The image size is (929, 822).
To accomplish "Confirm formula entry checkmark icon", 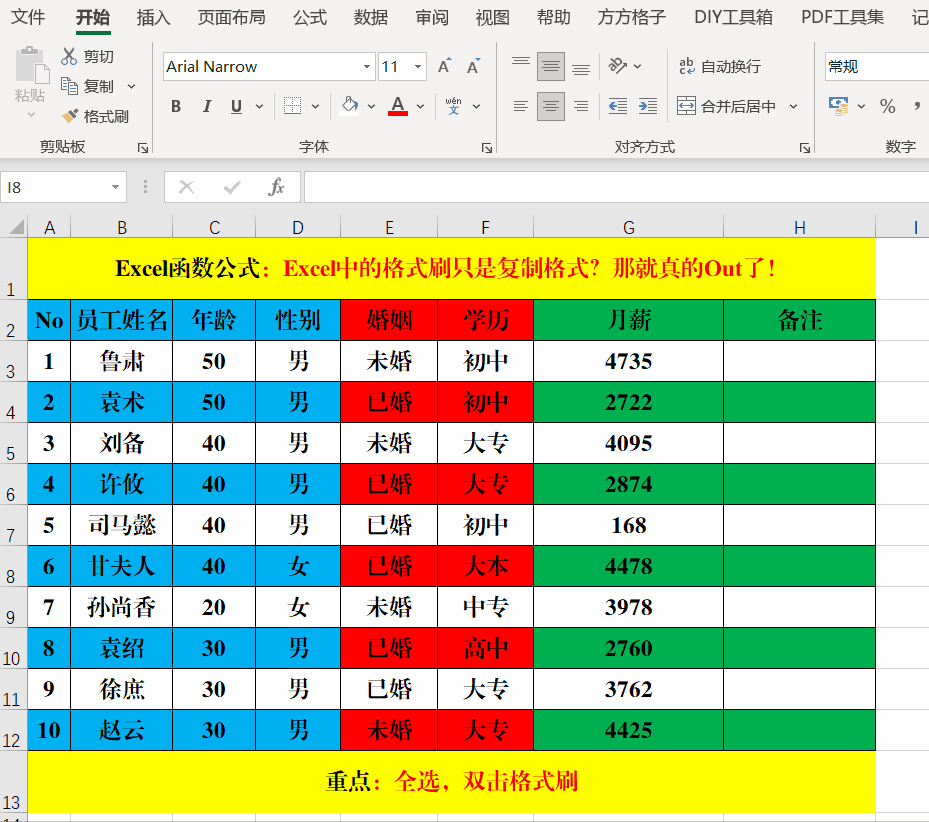I will (x=232, y=187).
